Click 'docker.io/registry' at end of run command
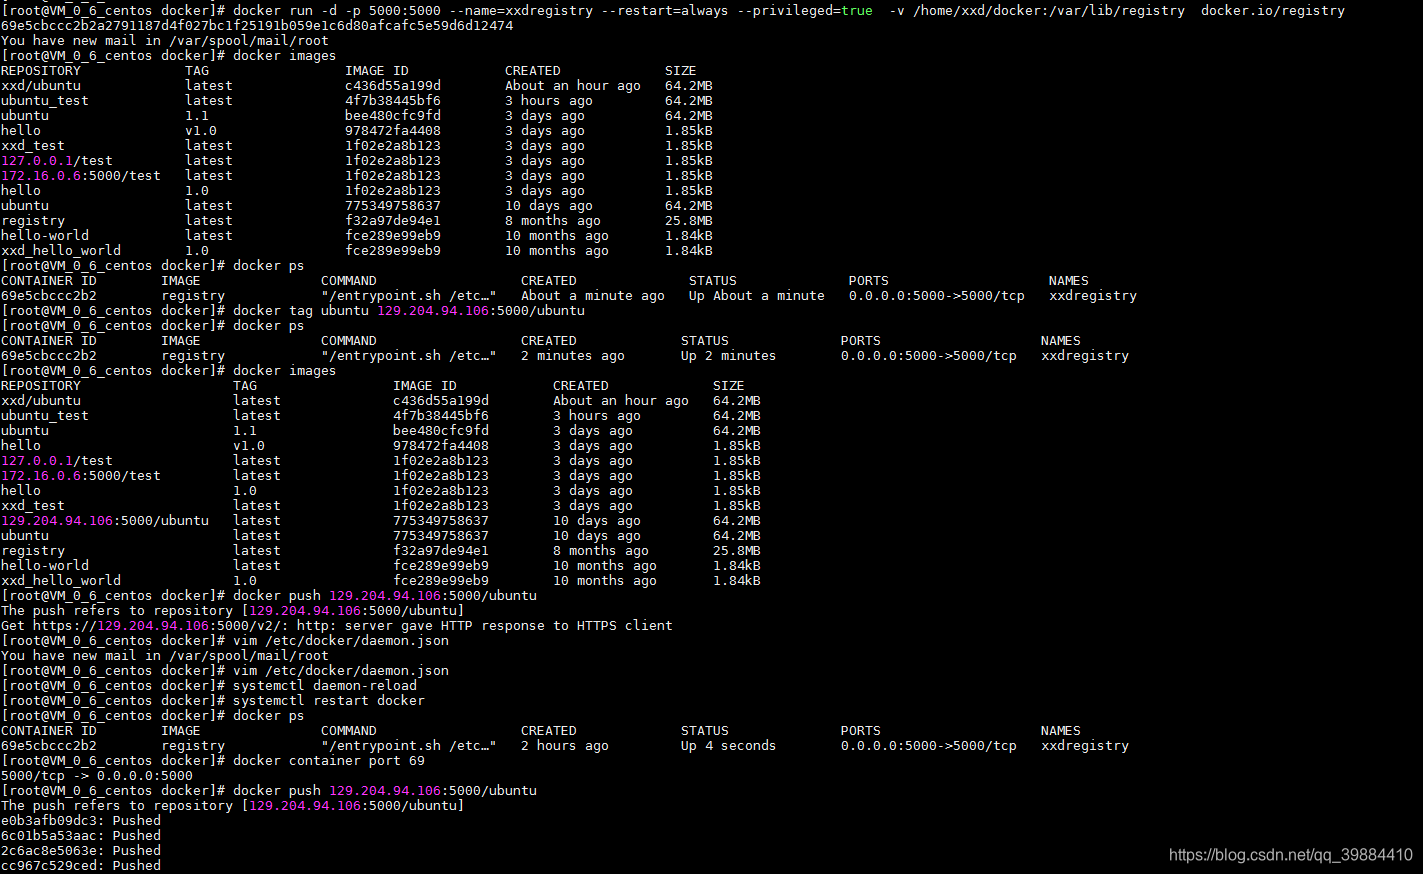This screenshot has height=874, width=1423. point(1272,11)
